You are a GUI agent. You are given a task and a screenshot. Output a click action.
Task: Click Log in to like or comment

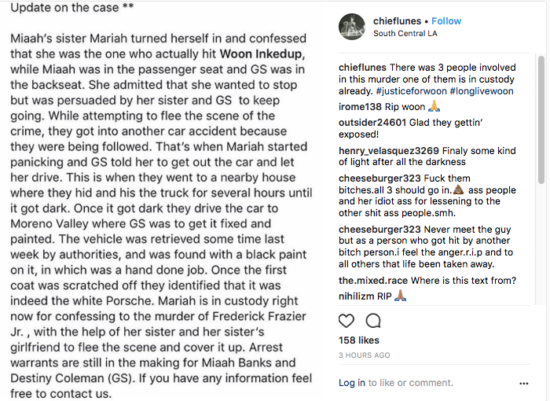(352, 383)
